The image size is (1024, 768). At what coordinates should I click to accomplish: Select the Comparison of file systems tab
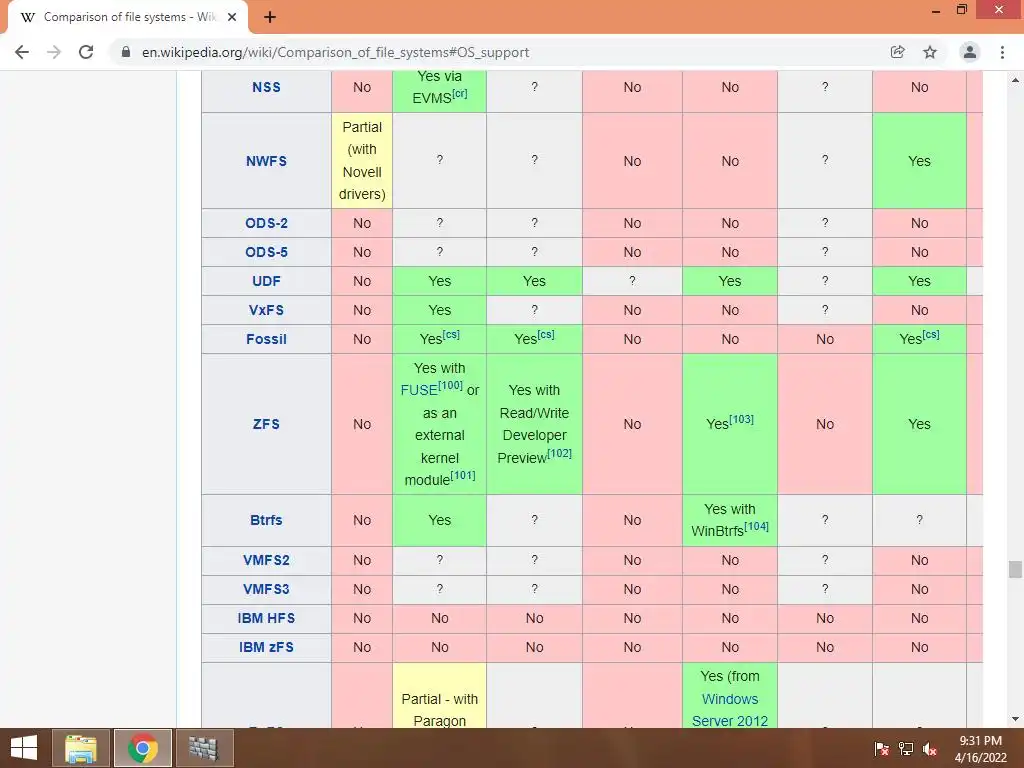click(128, 17)
